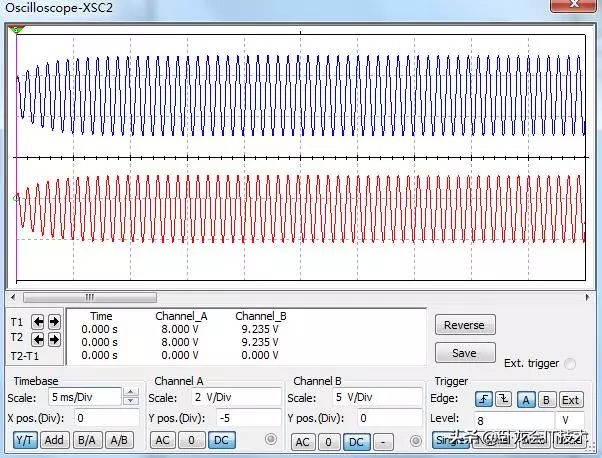Click the cursor marker triangle above the waveform

pos(16,29)
